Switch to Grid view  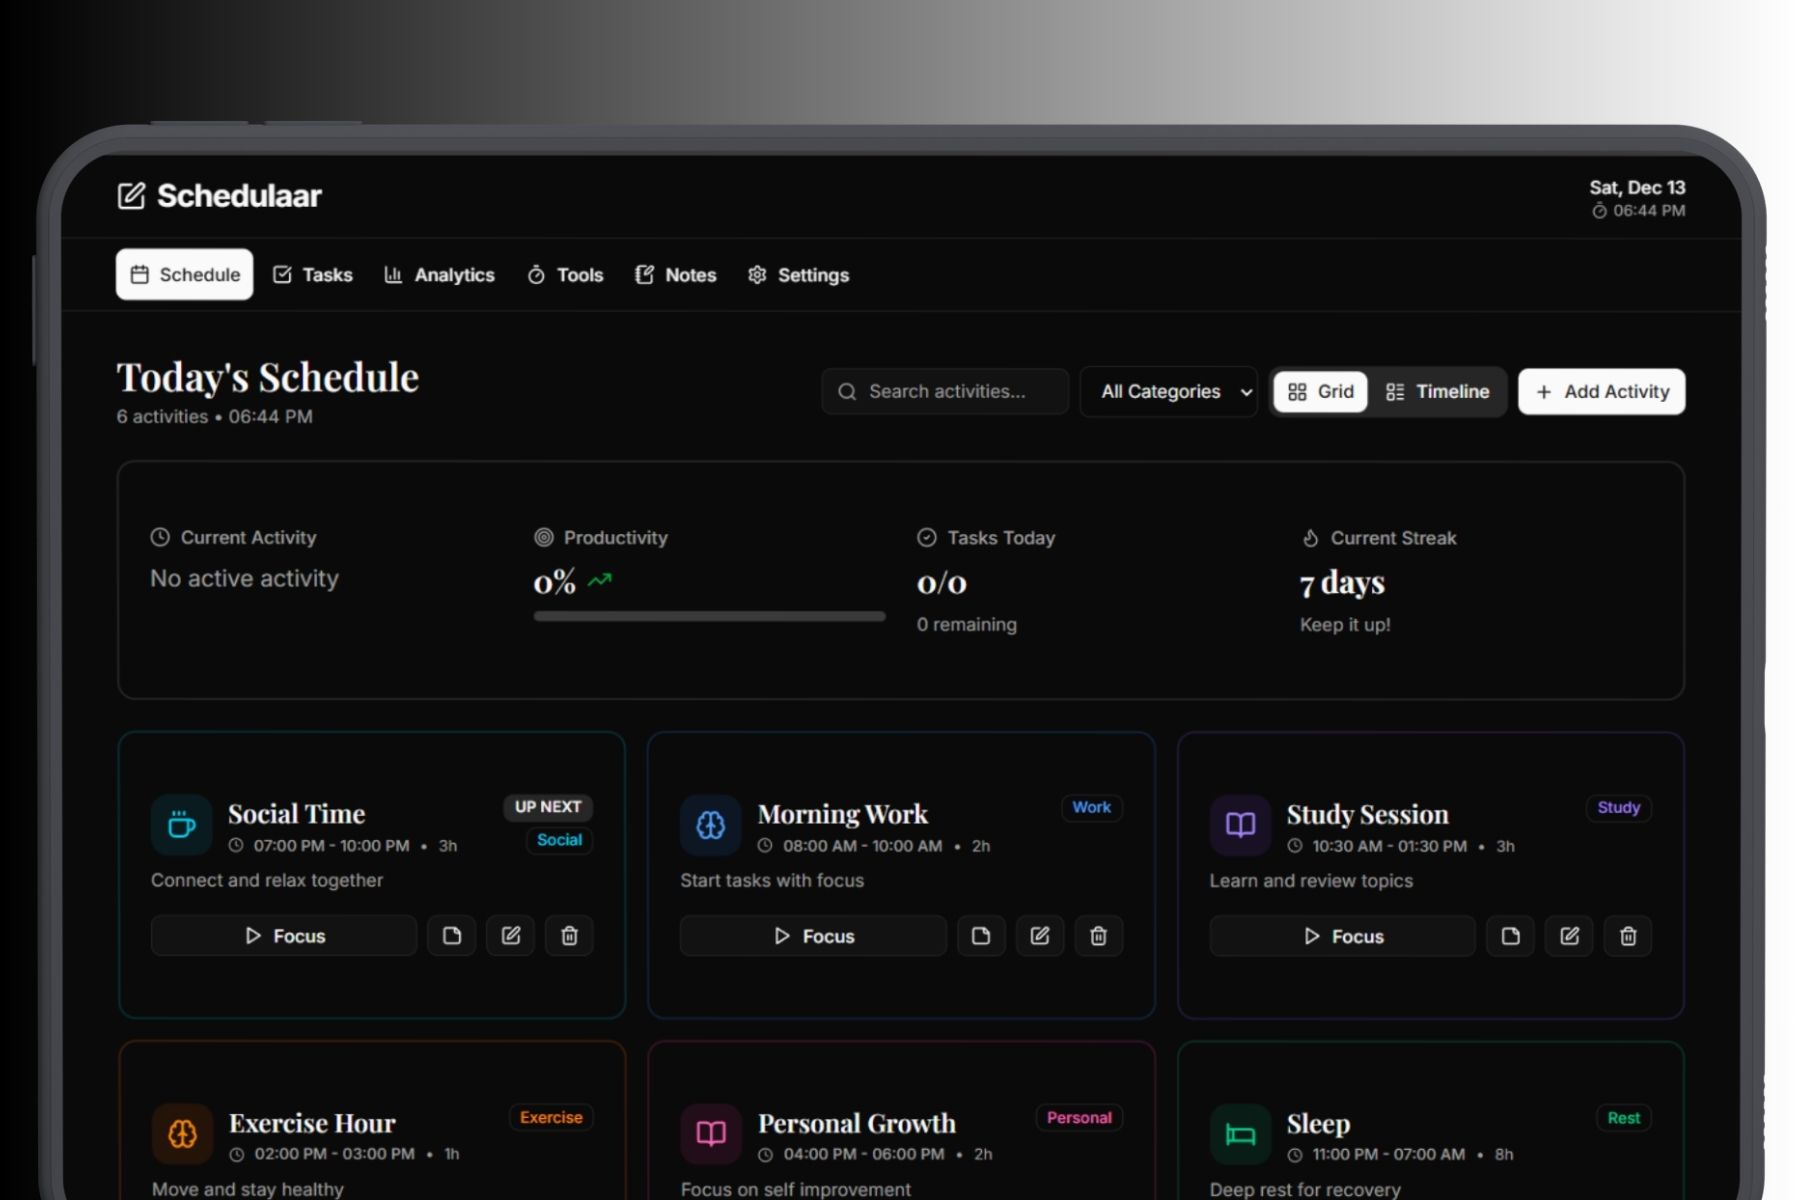[x=1320, y=392]
